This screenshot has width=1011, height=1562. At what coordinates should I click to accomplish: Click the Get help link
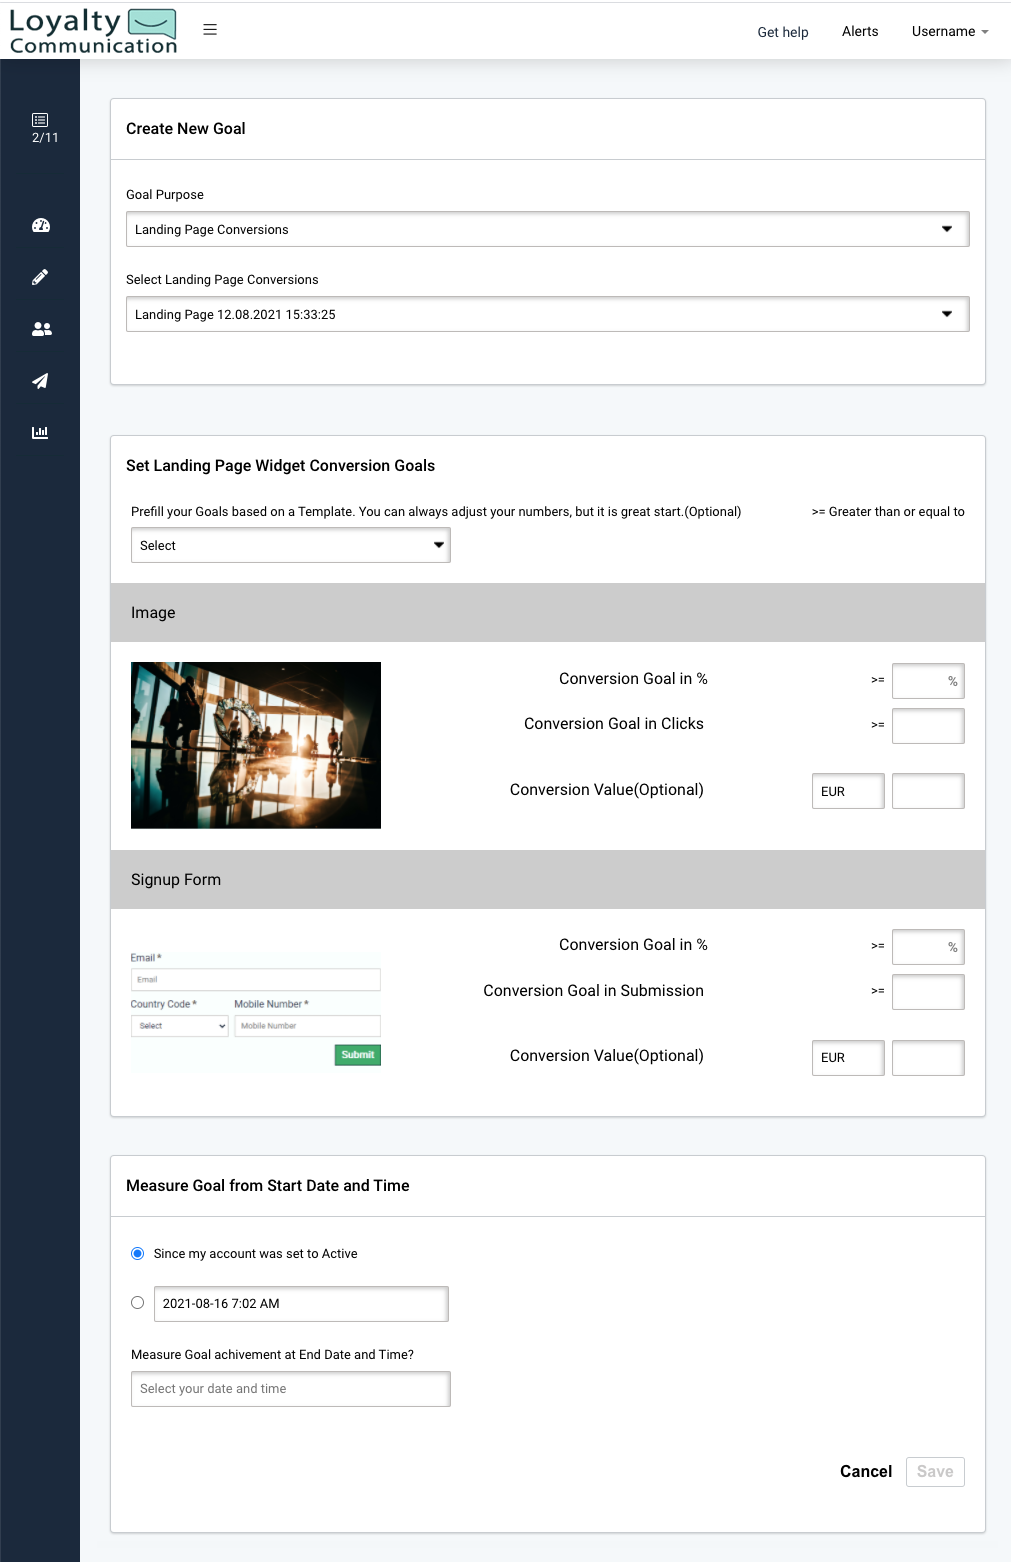point(783,32)
